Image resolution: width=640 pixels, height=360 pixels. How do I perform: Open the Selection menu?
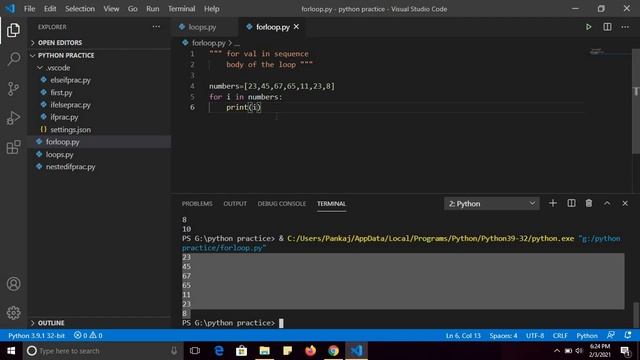coord(80,9)
